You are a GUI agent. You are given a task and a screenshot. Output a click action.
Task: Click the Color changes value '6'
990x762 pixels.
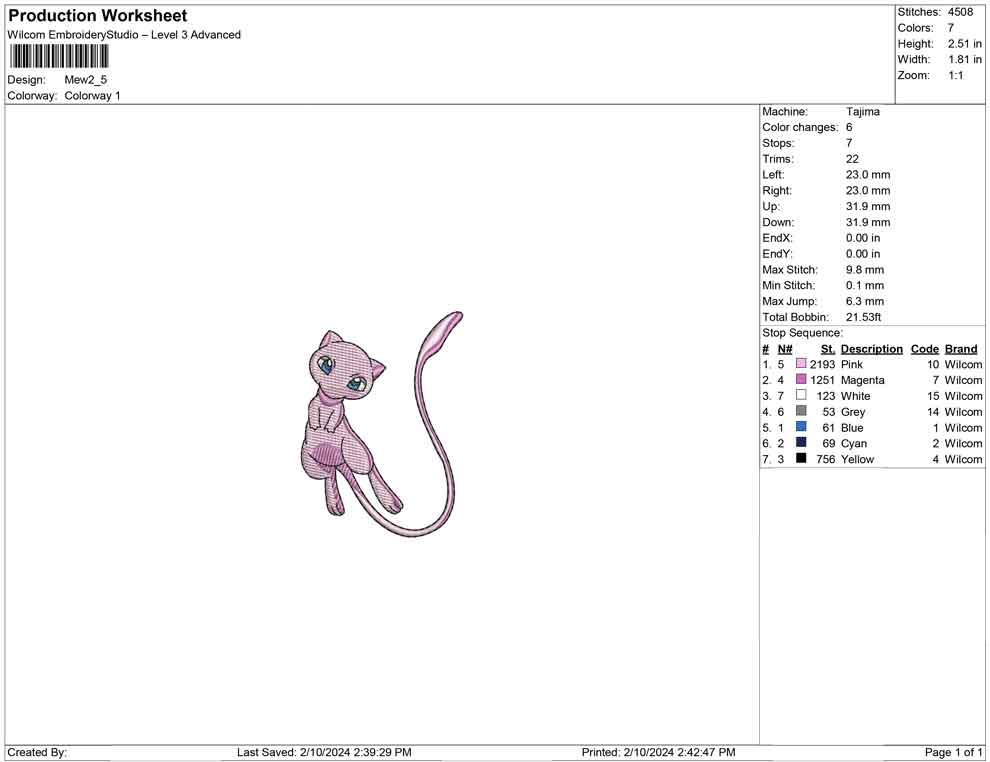(x=849, y=128)
